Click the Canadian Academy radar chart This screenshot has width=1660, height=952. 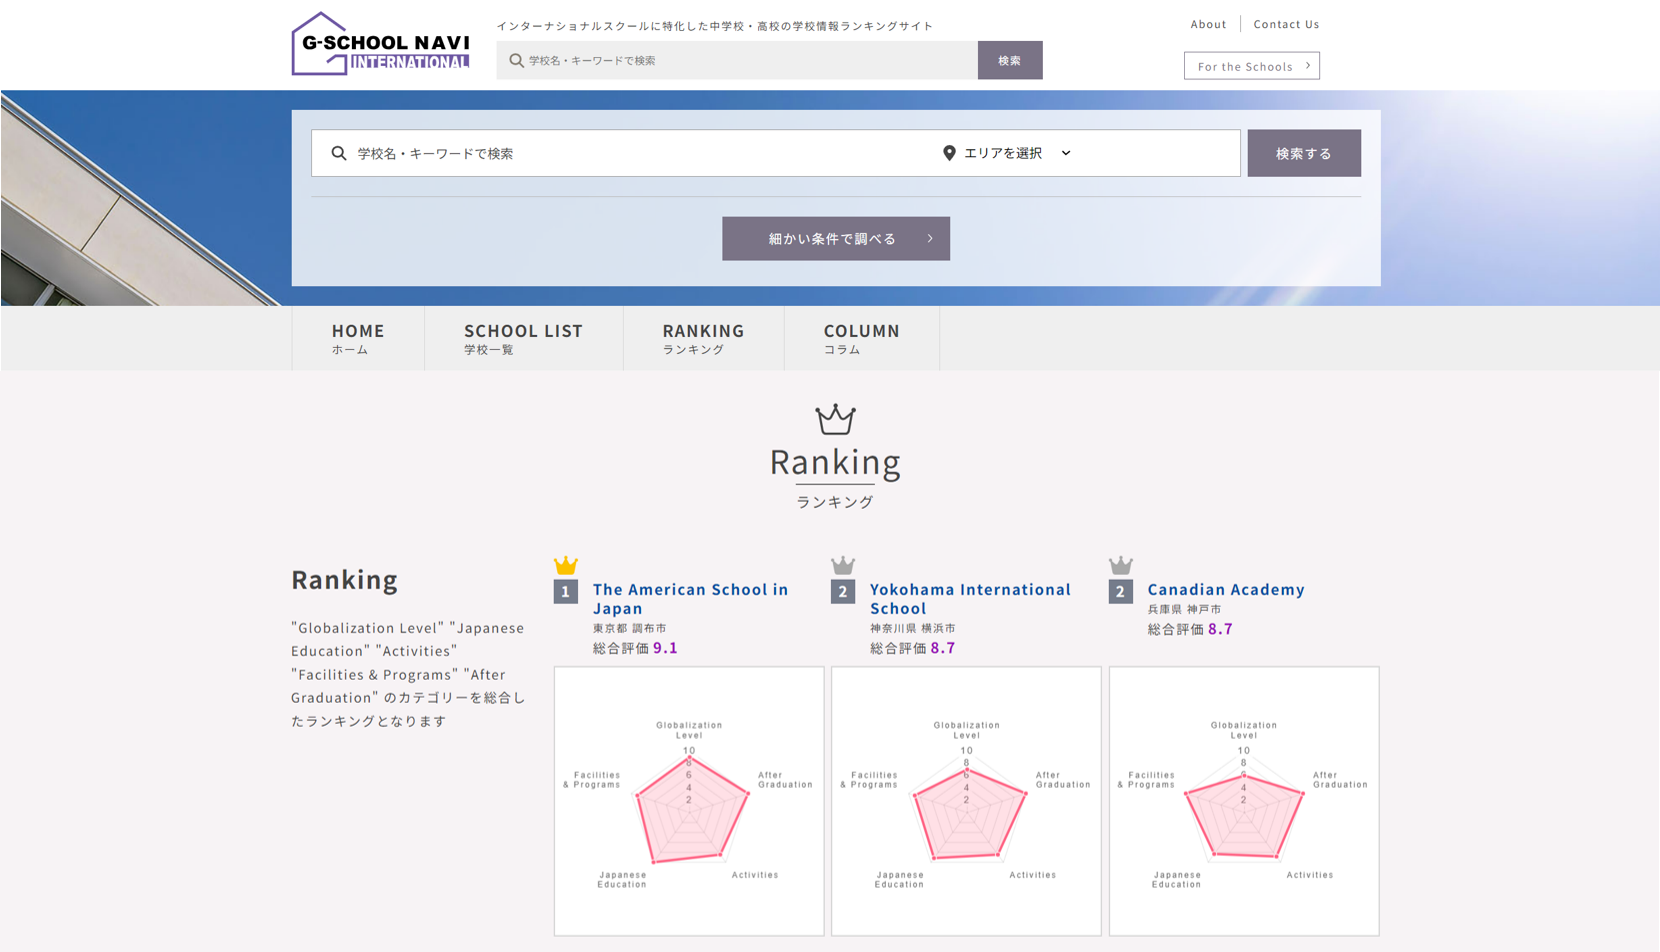coord(1244,801)
